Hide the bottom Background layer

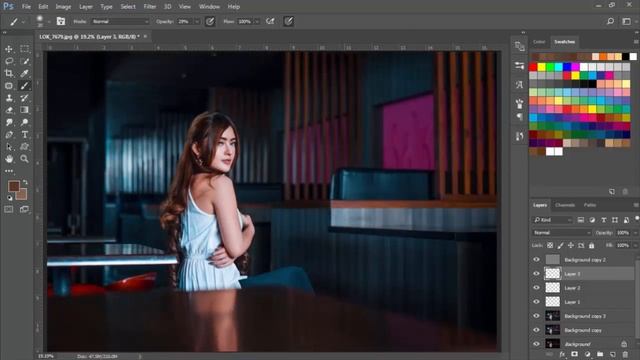[536, 344]
